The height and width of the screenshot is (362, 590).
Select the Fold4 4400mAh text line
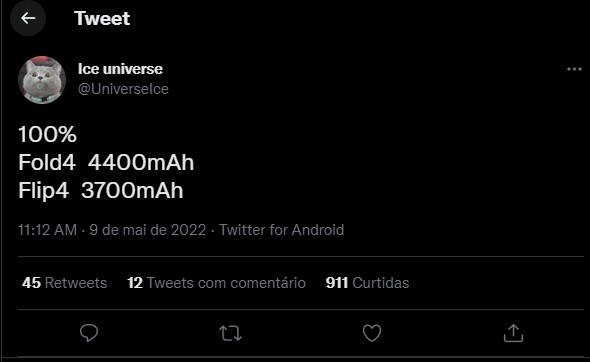pos(106,162)
